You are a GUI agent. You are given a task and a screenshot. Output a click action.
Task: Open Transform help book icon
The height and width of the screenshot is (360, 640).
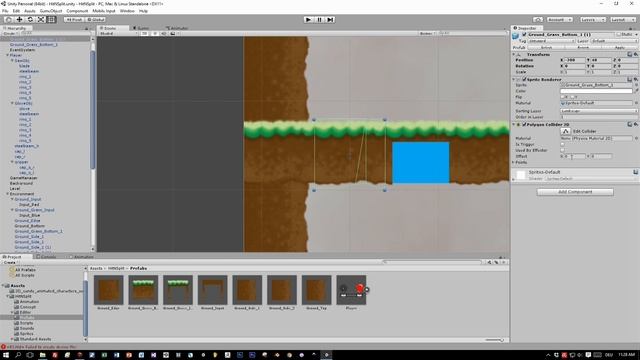click(630, 54)
